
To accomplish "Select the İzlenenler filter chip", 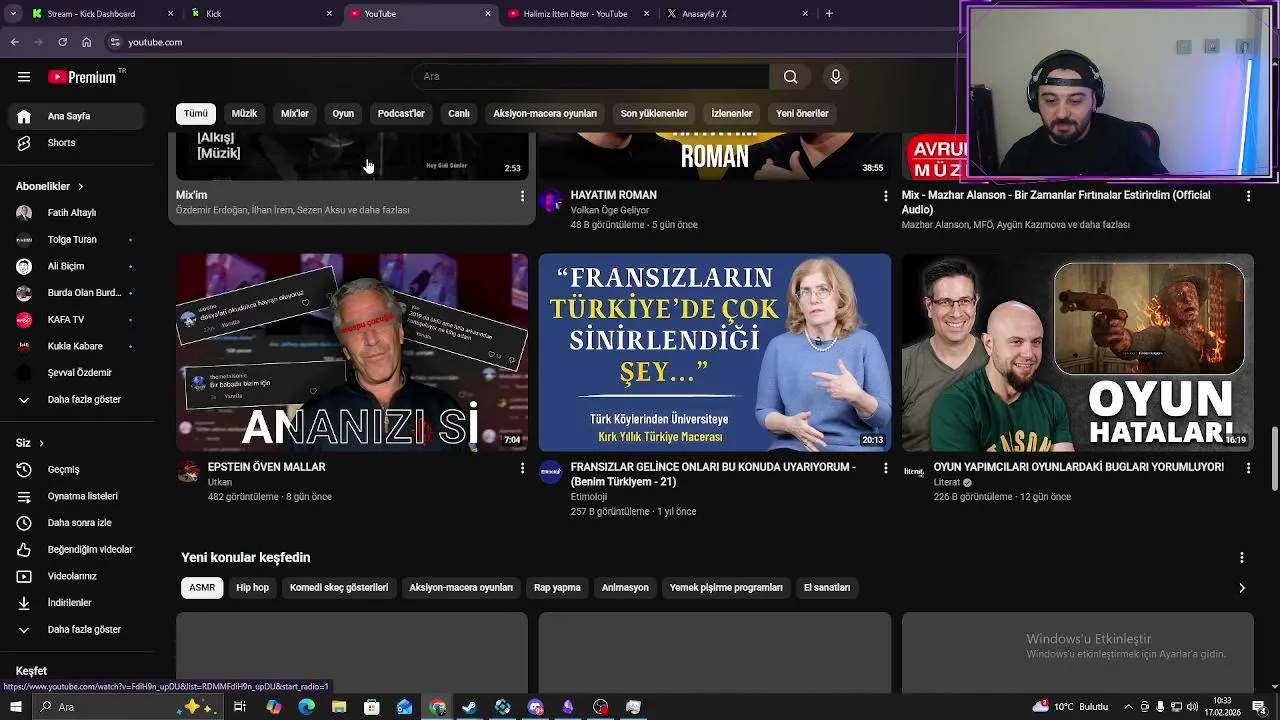I will tap(731, 114).
